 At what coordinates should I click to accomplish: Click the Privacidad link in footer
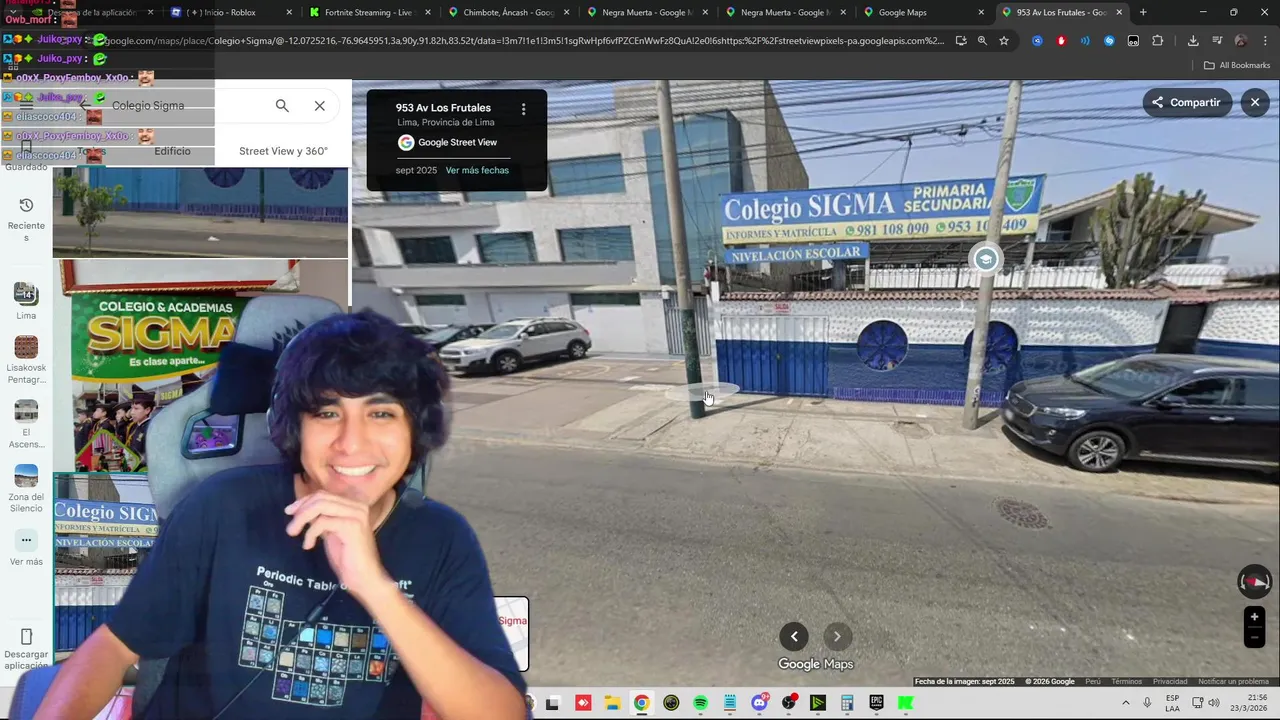[x=1170, y=682]
